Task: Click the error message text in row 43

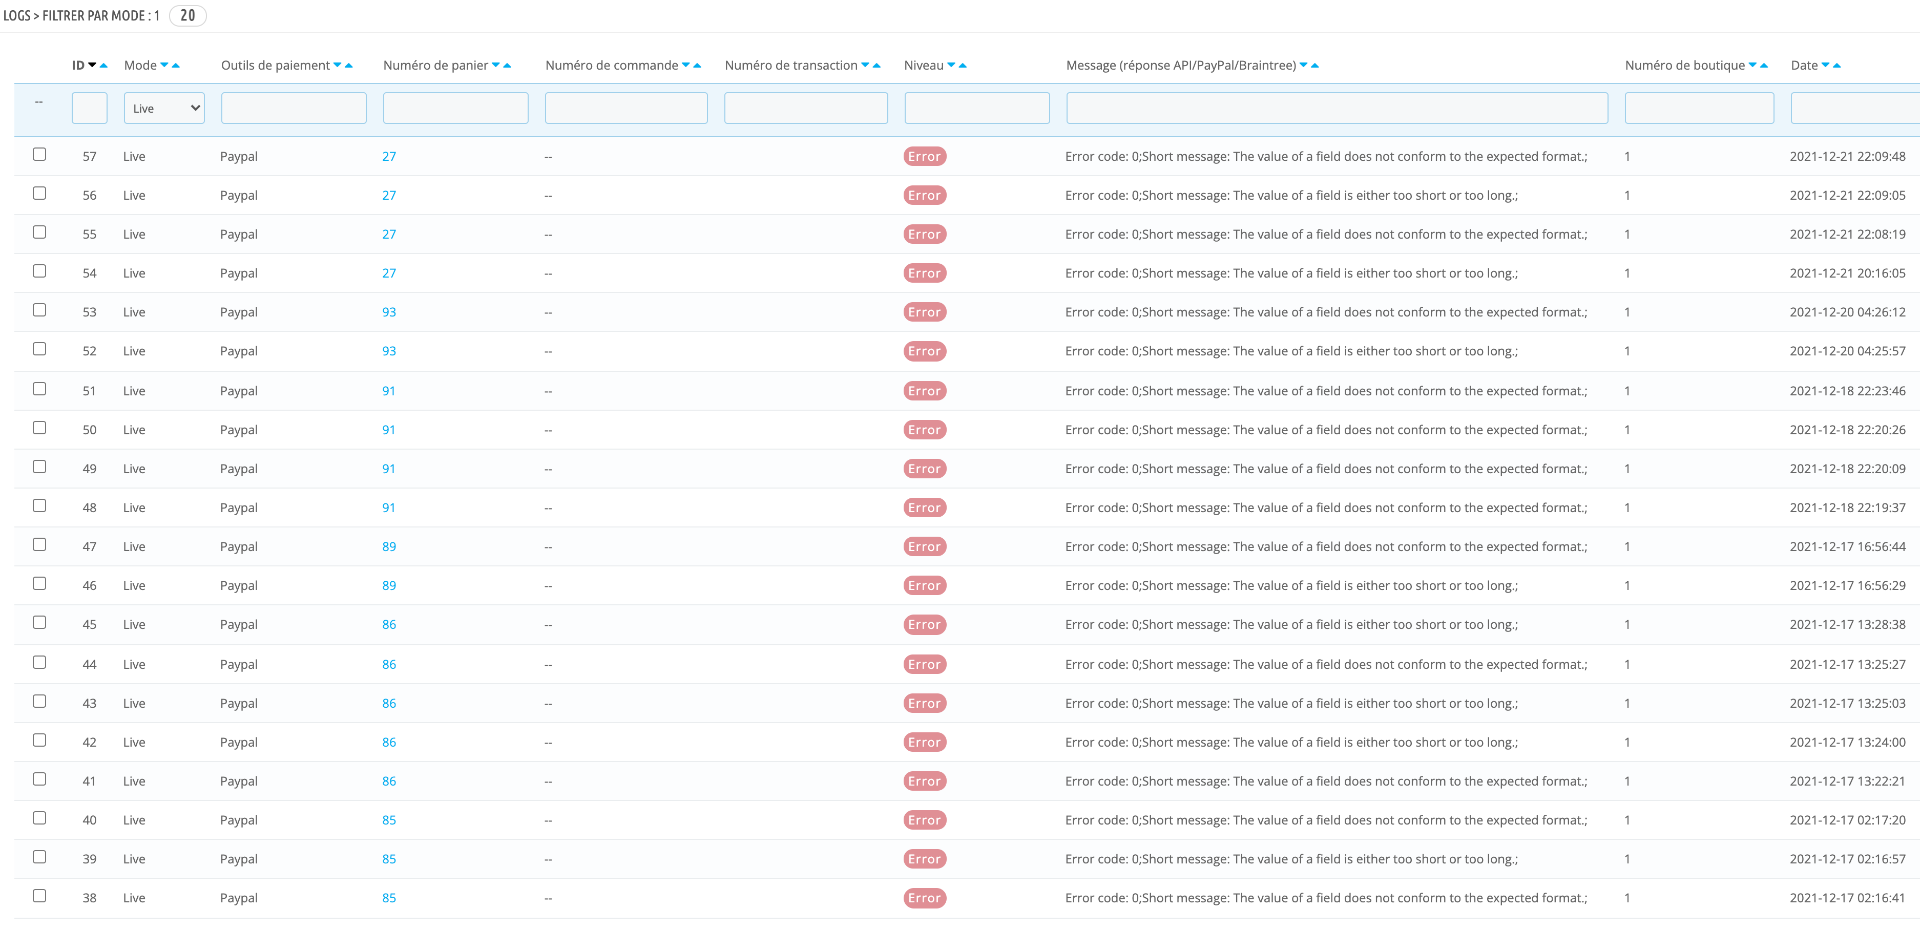Action: (1292, 704)
